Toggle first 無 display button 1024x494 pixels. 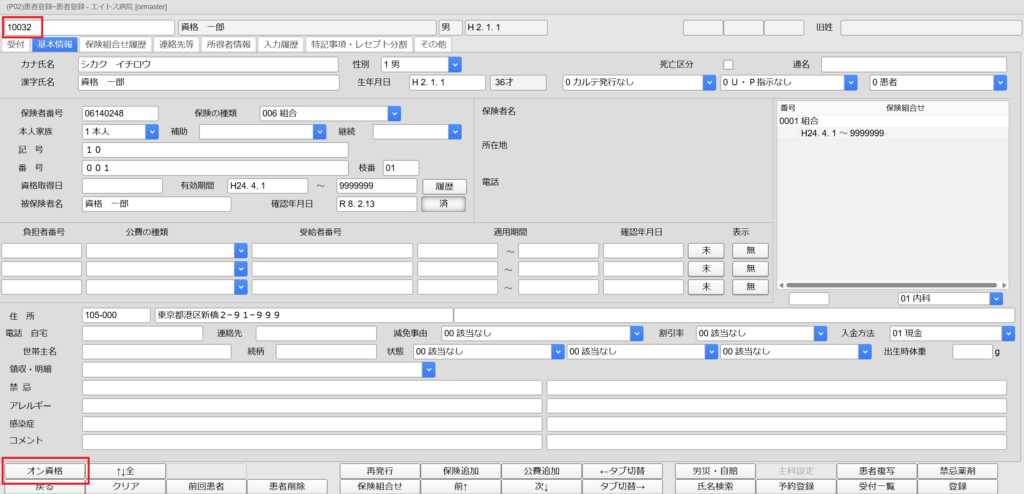(x=750, y=250)
